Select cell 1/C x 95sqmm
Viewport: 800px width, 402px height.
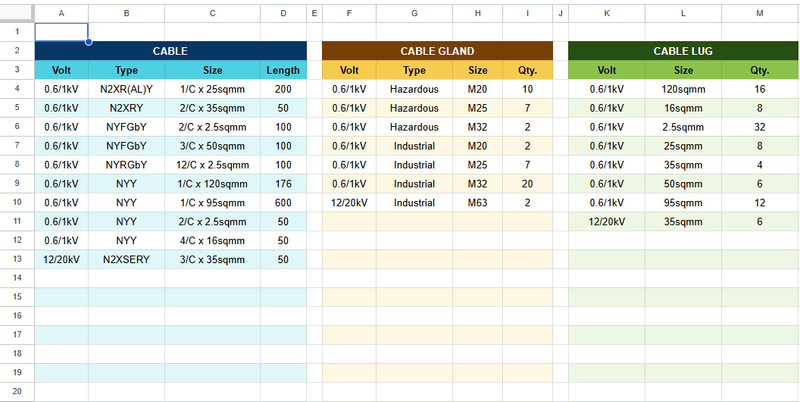point(212,203)
